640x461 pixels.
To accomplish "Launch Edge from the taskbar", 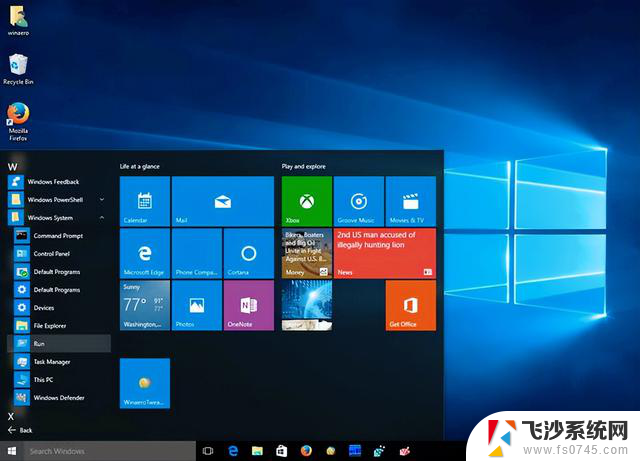I will [x=233, y=451].
